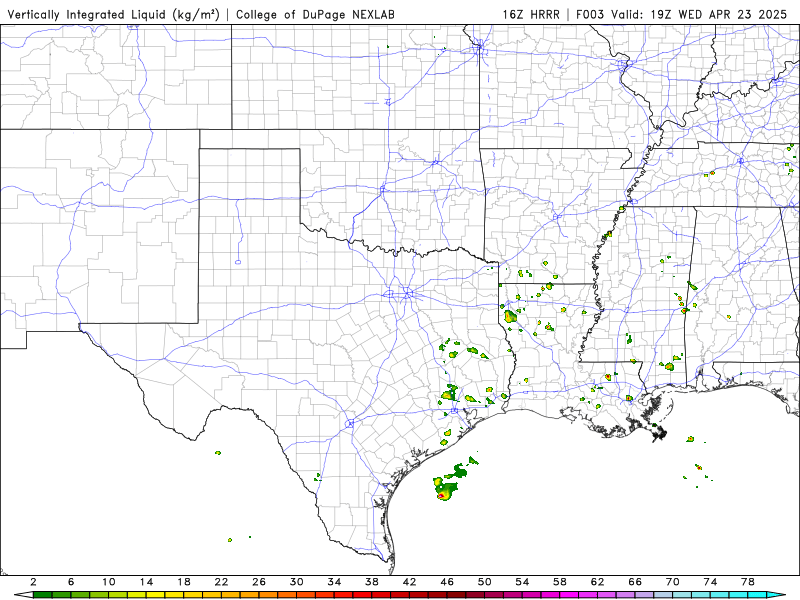Click the color bar label '54'

coord(522,582)
